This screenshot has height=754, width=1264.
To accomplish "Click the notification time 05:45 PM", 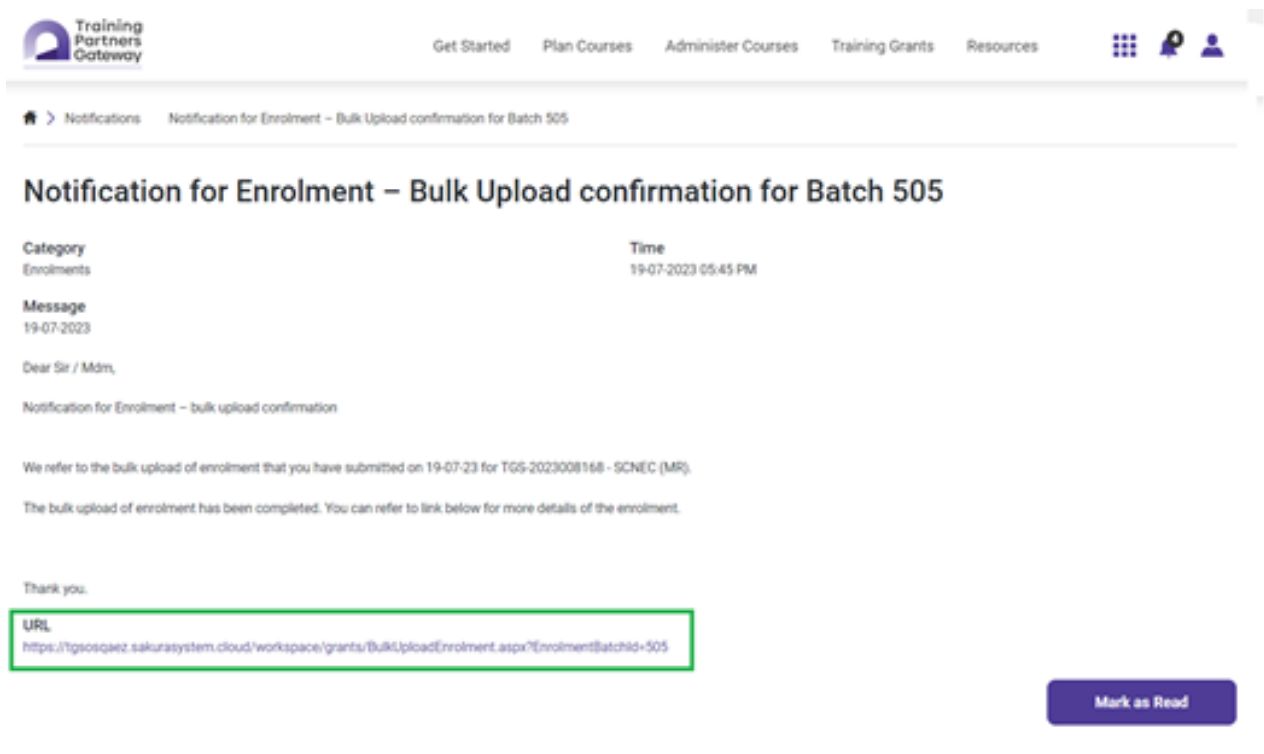I will [x=693, y=270].
